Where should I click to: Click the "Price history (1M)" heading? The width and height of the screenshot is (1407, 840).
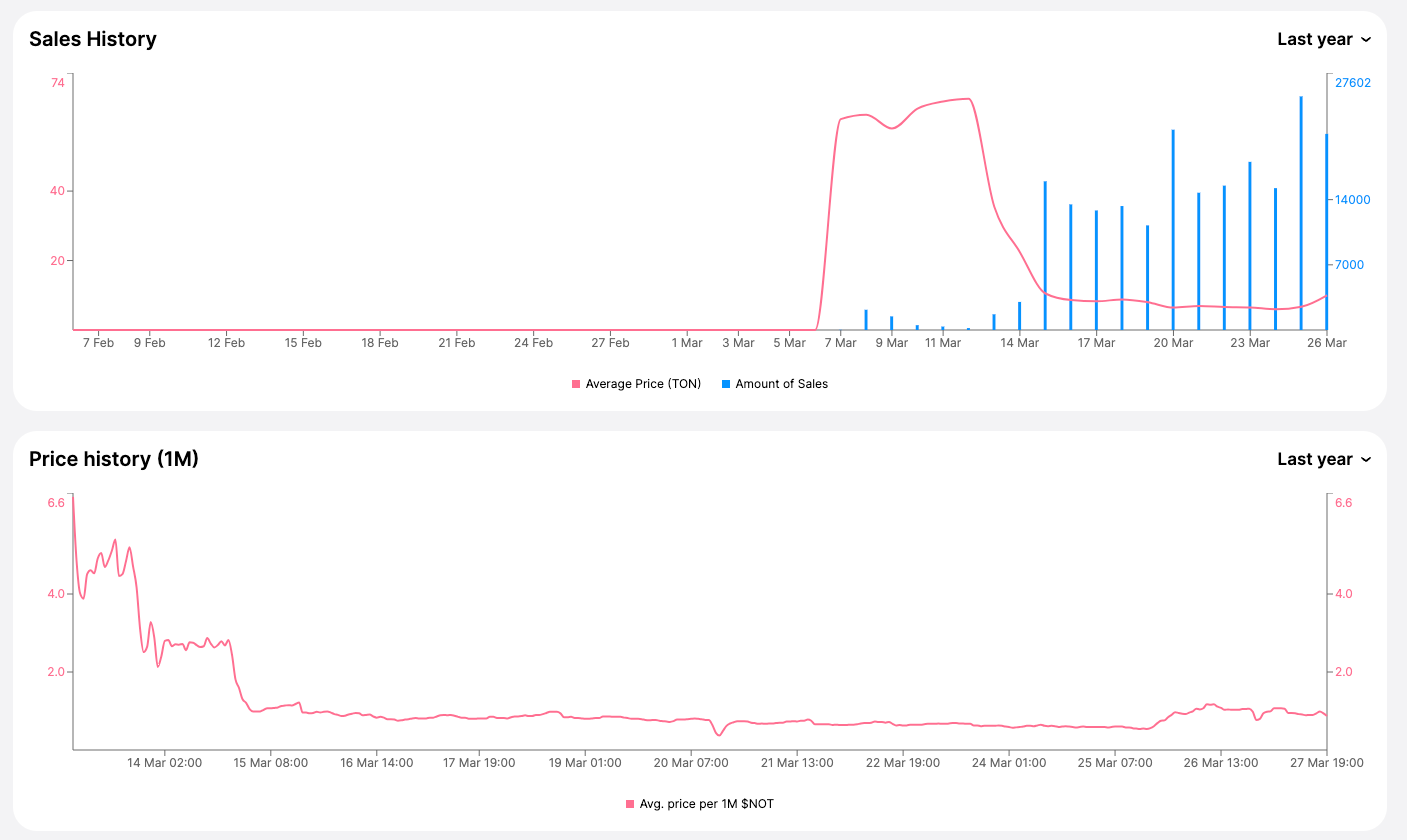tap(114, 459)
